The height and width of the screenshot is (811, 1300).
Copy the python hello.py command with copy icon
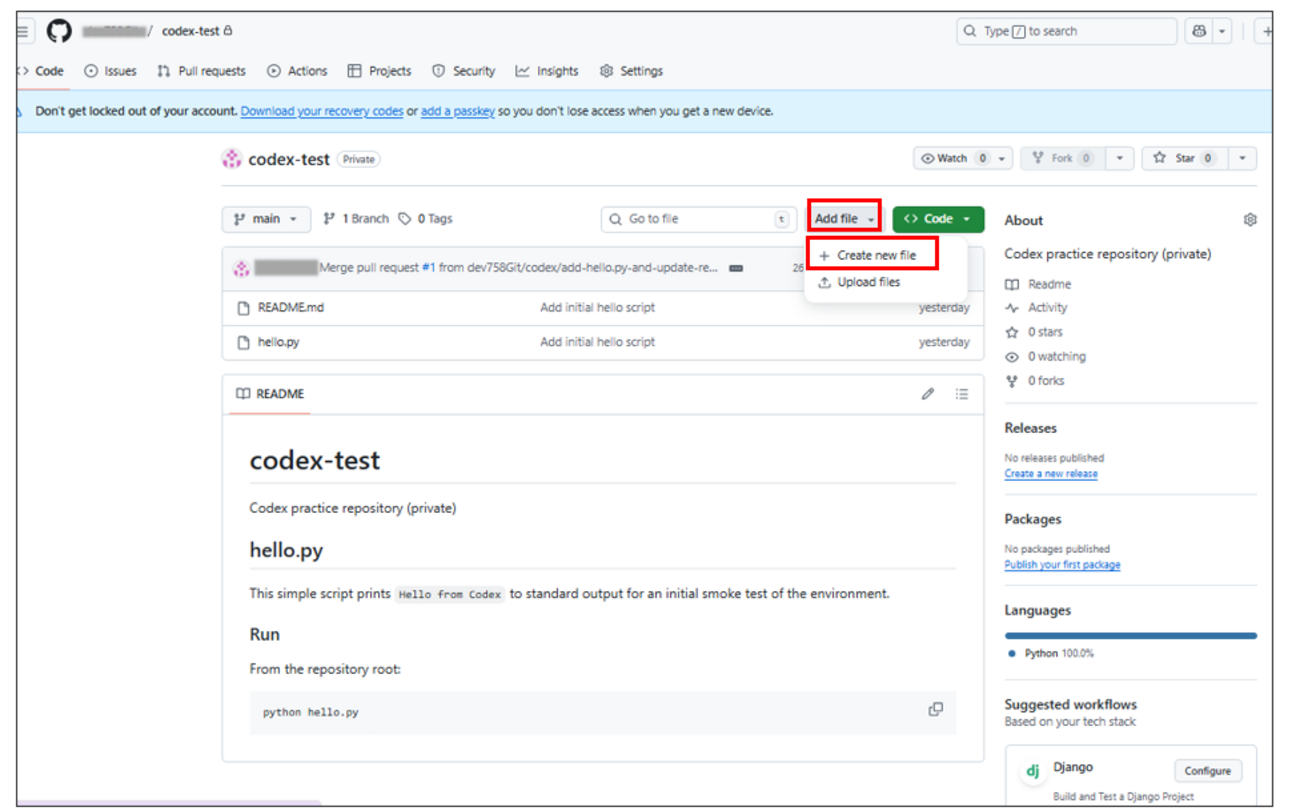tap(936, 709)
